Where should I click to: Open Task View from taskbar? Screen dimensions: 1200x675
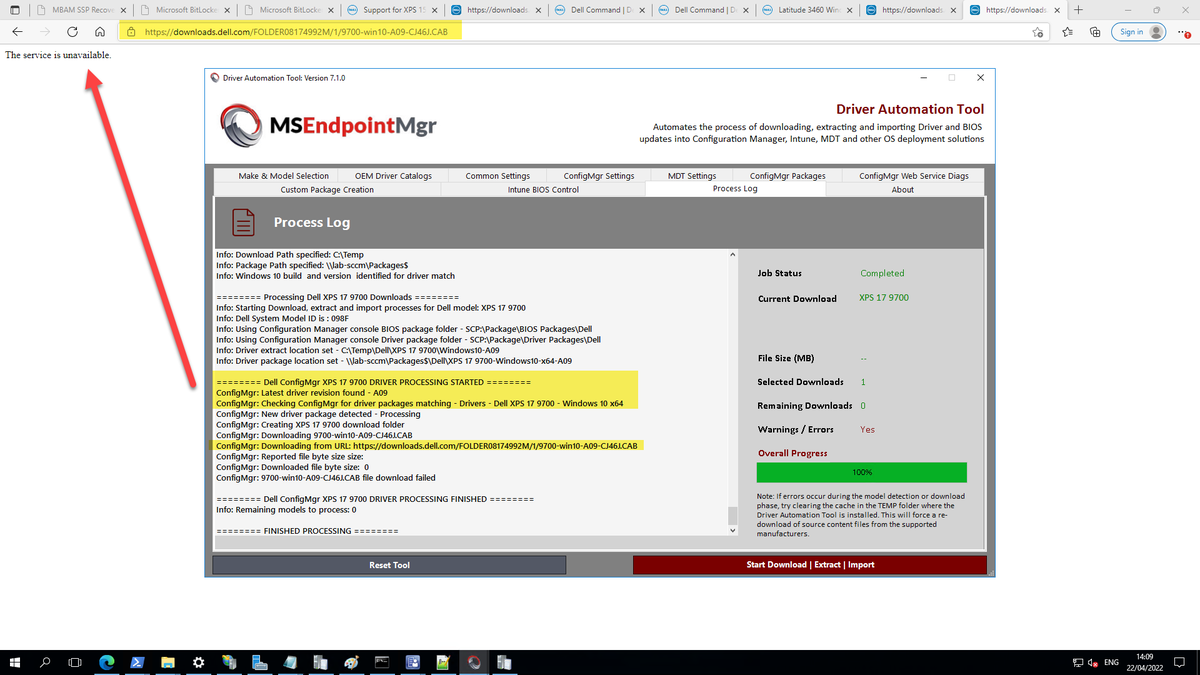75,662
